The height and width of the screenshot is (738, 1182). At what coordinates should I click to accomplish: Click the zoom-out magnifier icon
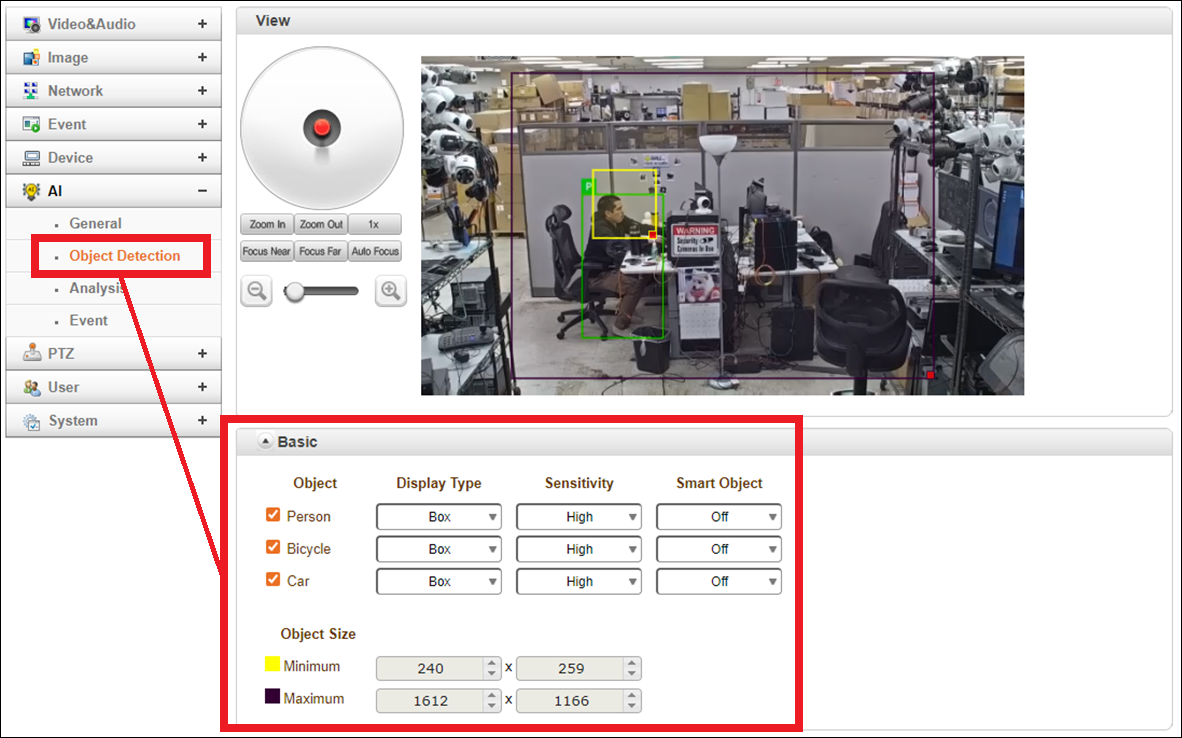tap(256, 290)
